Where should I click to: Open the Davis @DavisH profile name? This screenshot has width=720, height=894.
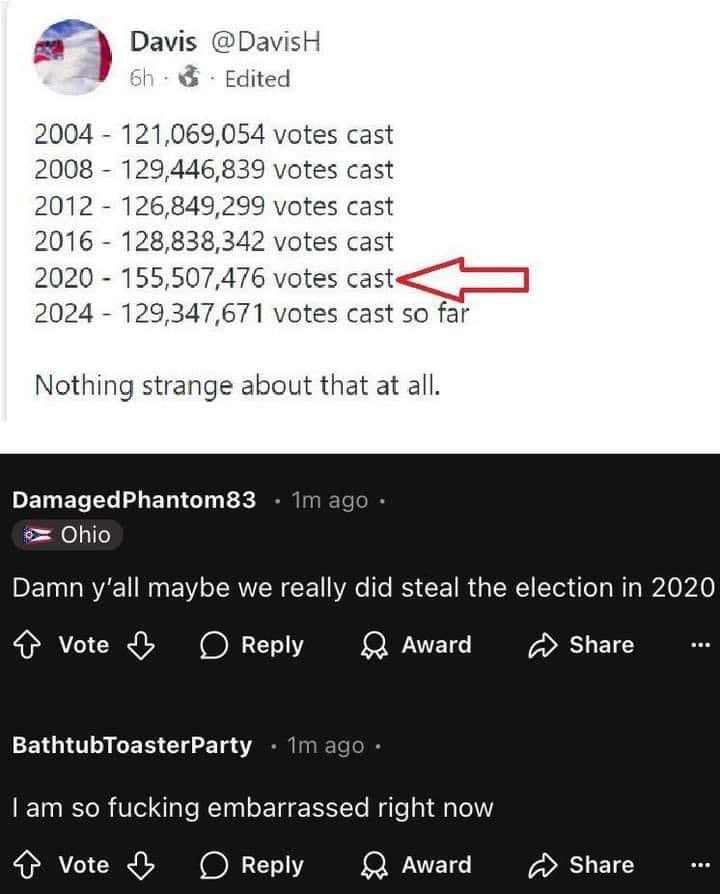(225, 42)
